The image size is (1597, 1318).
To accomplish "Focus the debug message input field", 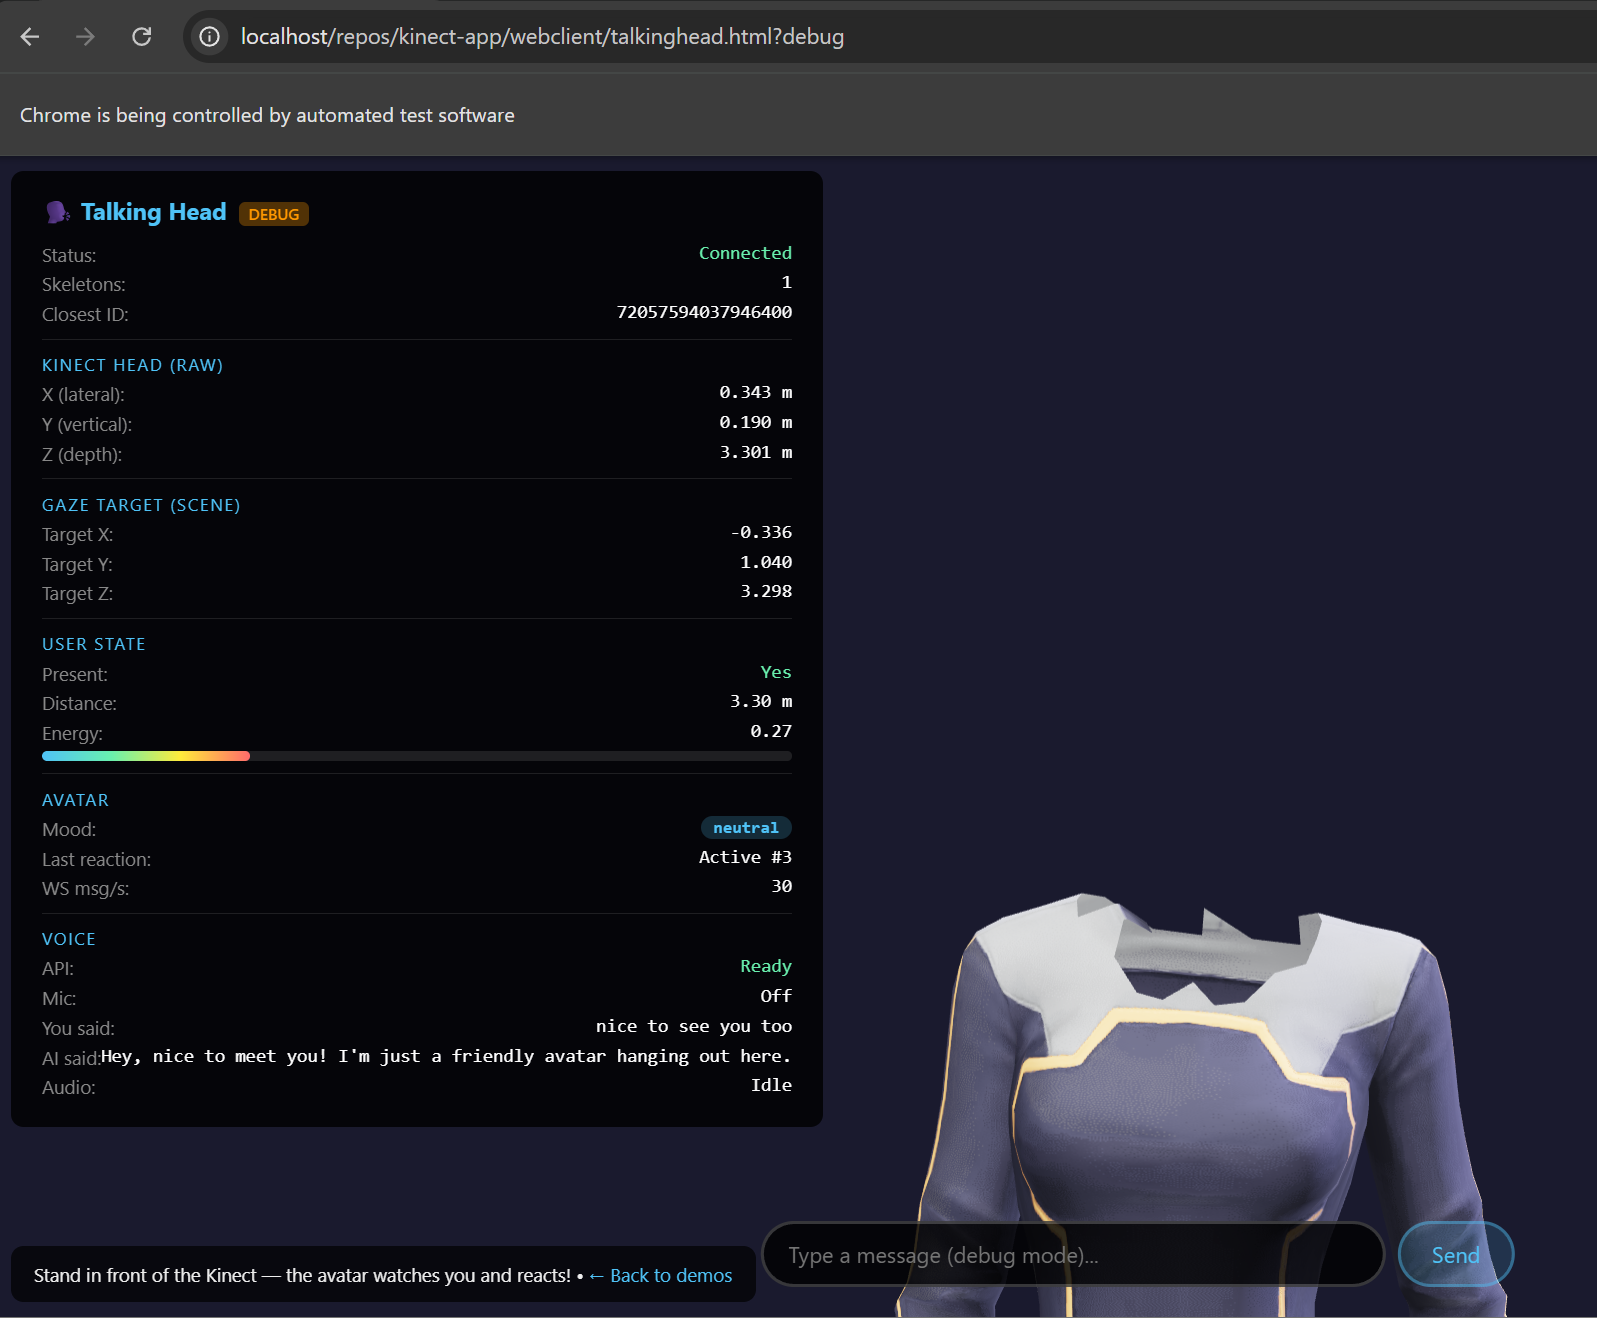I will [1072, 1255].
